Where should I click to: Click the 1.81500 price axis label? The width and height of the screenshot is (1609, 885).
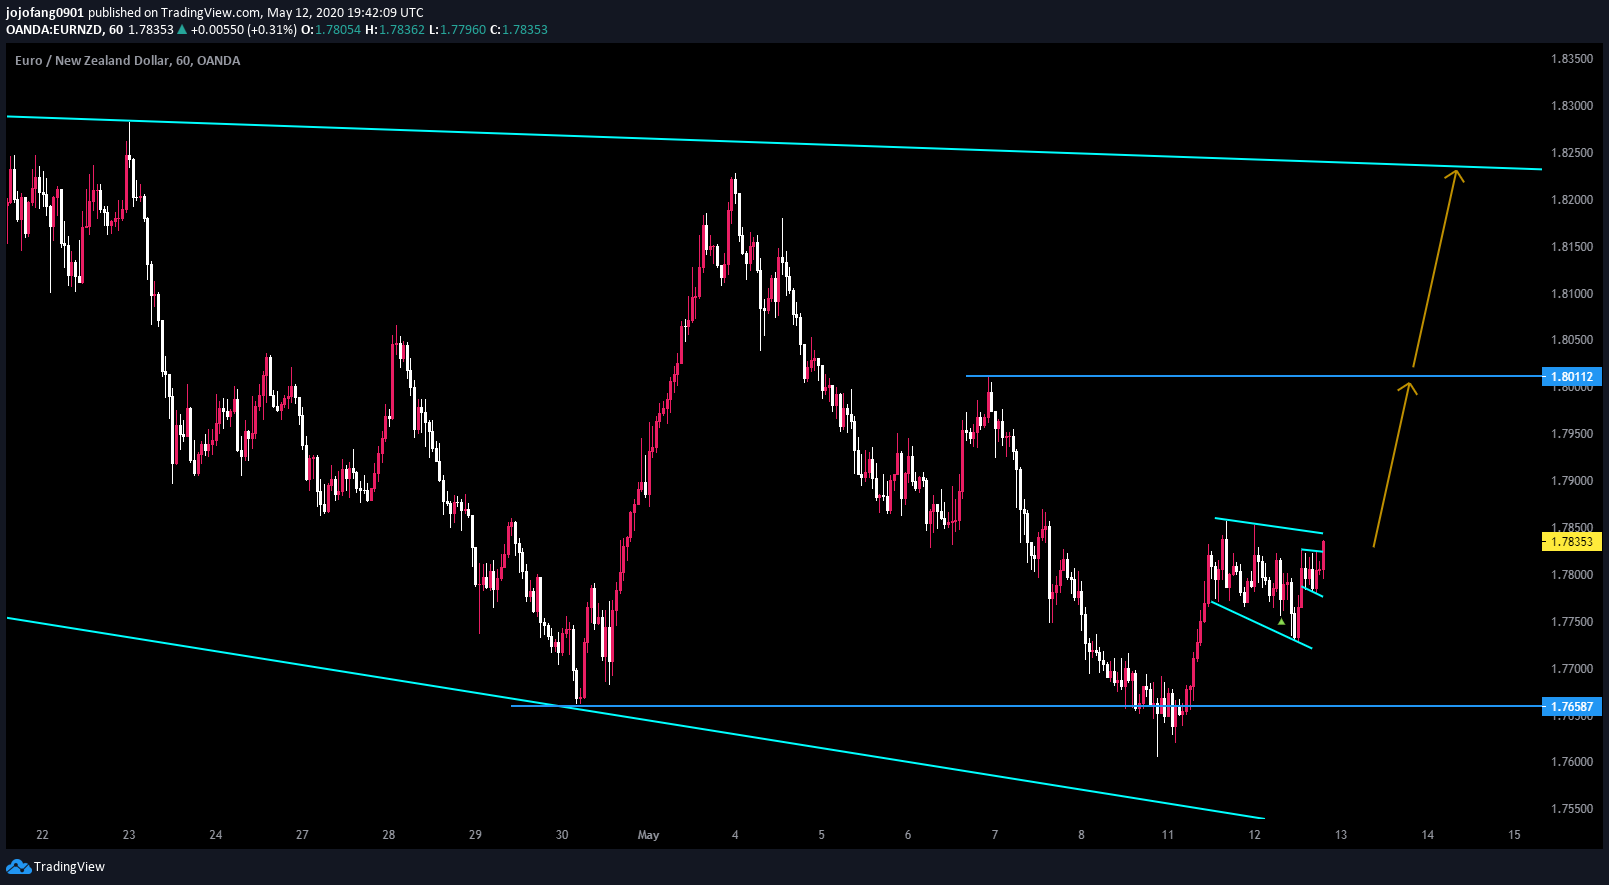coord(1572,247)
